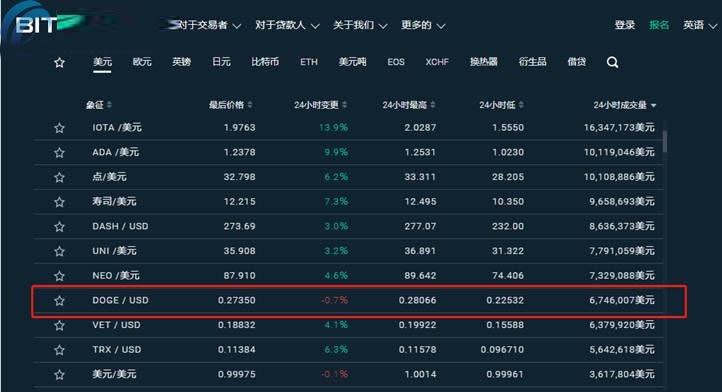Open the NEO /美元 pair

point(116,275)
